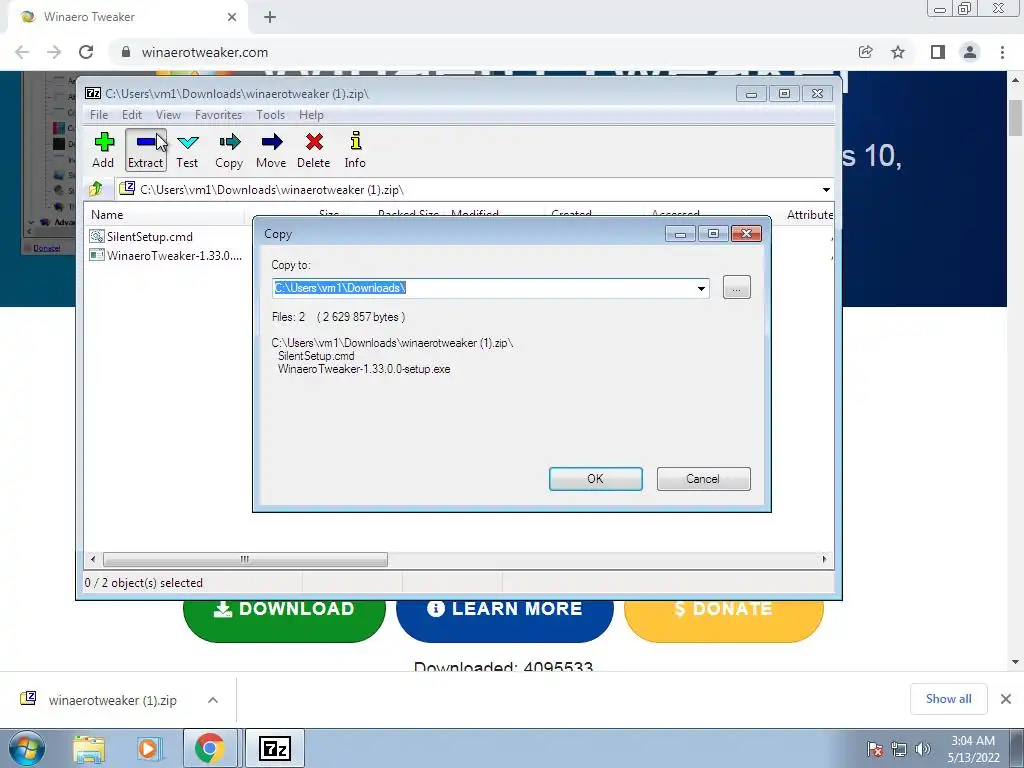Open a new Chrome tab
The width and height of the screenshot is (1024, 768).
click(x=270, y=17)
